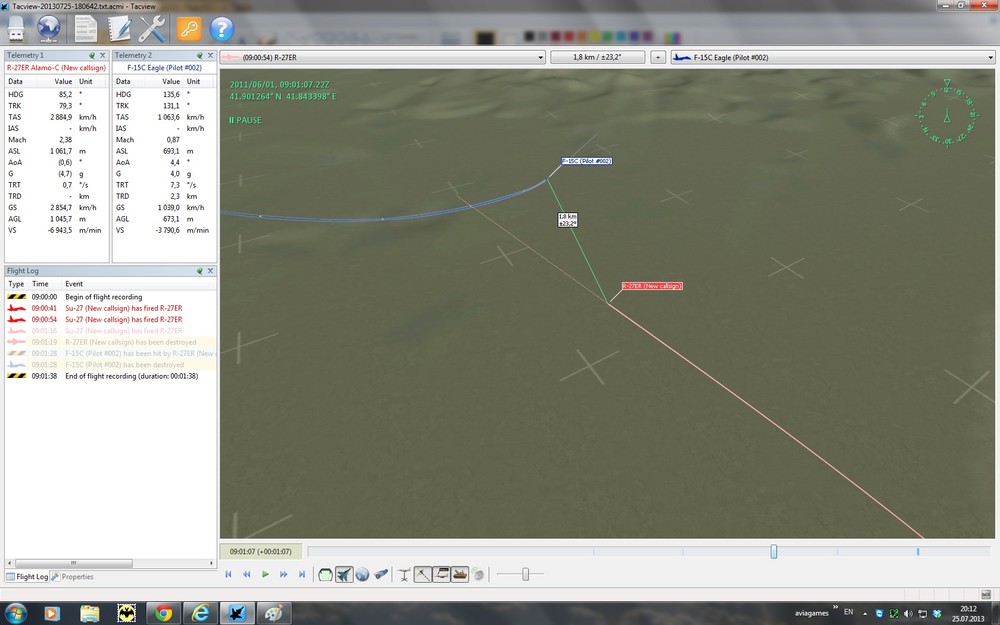Click the 09:01:07 time display field
This screenshot has width=1000, height=625.
[x=261, y=552]
